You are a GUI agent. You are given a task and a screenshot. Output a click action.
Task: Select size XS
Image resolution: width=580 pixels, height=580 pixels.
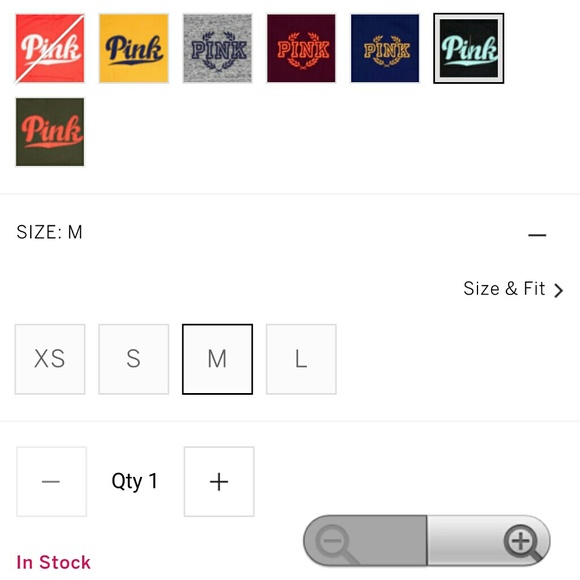pos(50,359)
